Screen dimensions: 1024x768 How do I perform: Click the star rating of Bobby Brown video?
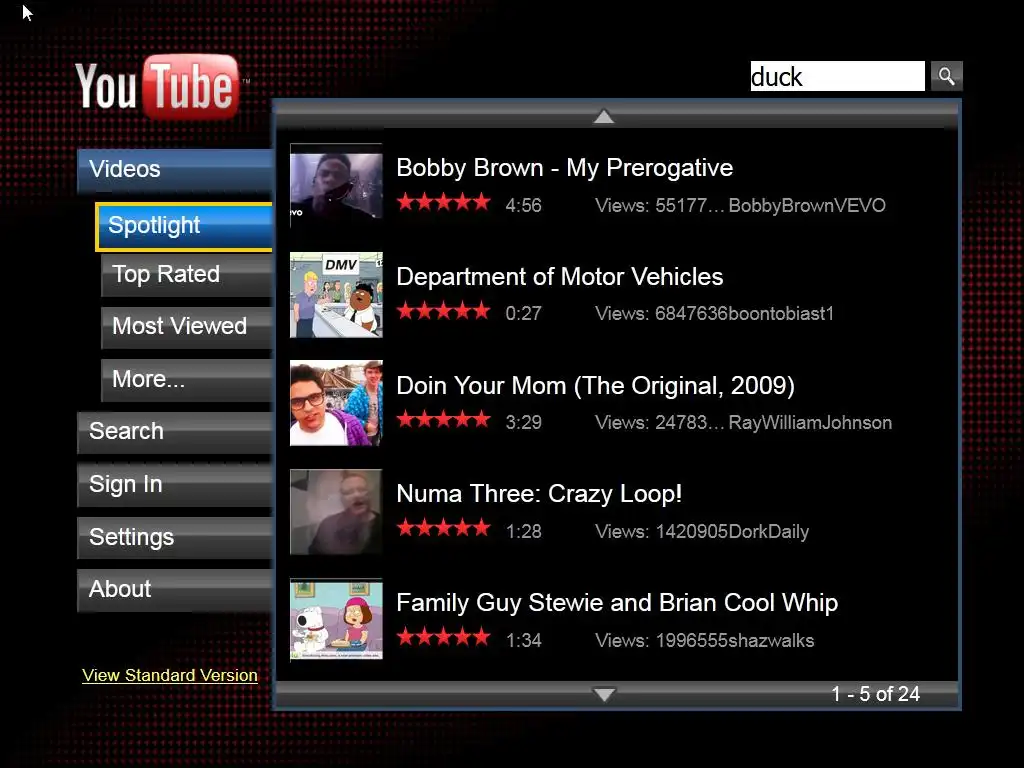(x=443, y=202)
